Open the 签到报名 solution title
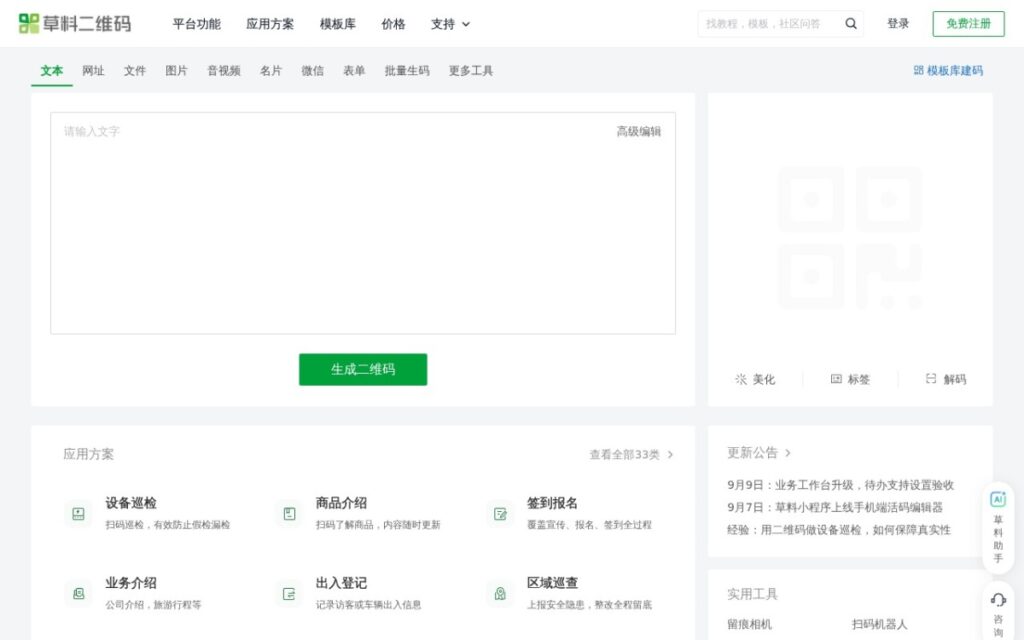Image resolution: width=1024 pixels, height=640 pixels. [x=552, y=503]
